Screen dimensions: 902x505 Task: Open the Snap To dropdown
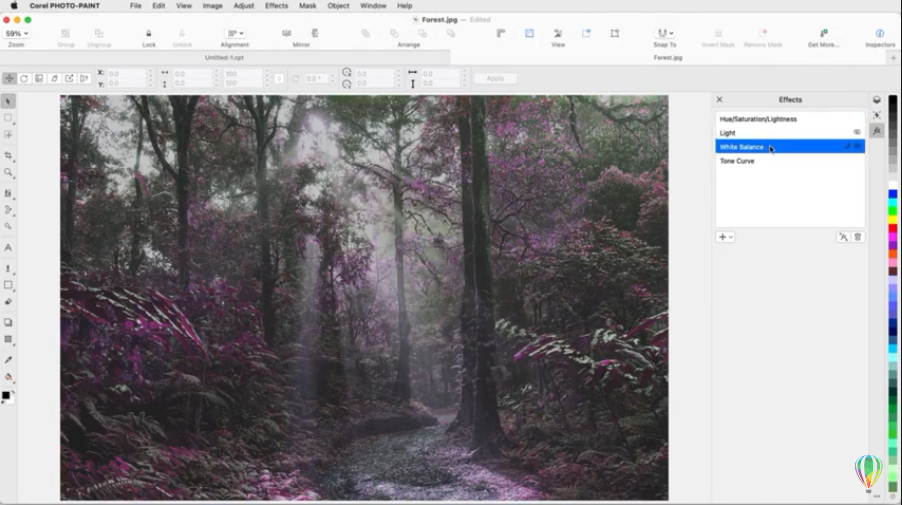pyautogui.click(x=665, y=33)
